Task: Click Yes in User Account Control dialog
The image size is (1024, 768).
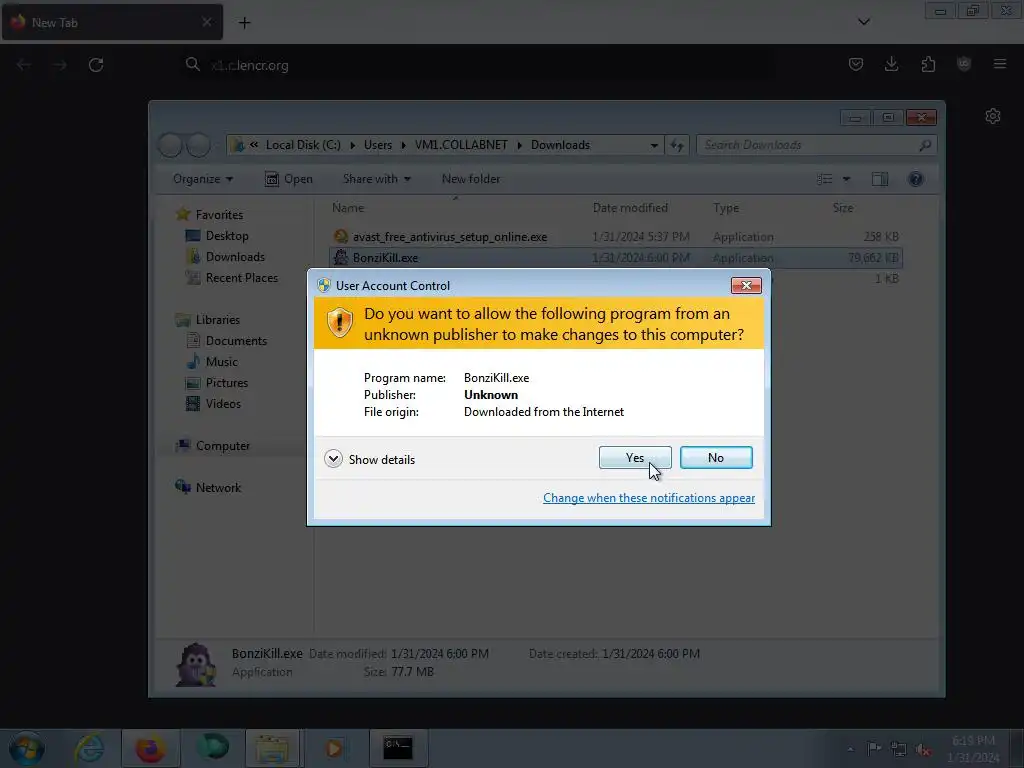Action: (x=635, y=458)
